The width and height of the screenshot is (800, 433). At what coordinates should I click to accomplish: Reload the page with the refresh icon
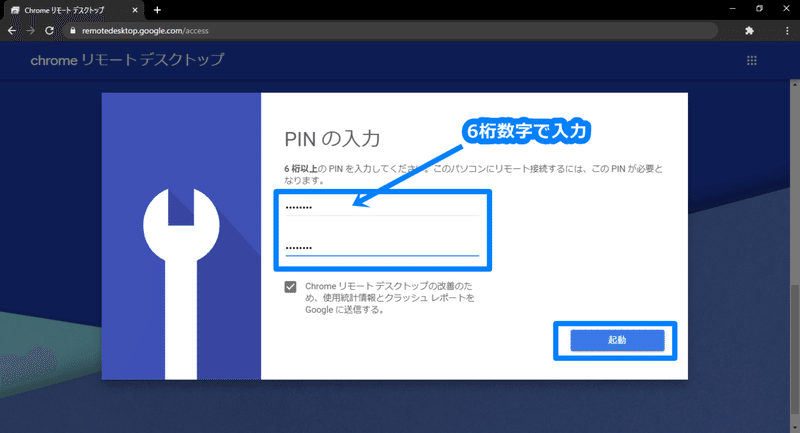coord(49,31)
